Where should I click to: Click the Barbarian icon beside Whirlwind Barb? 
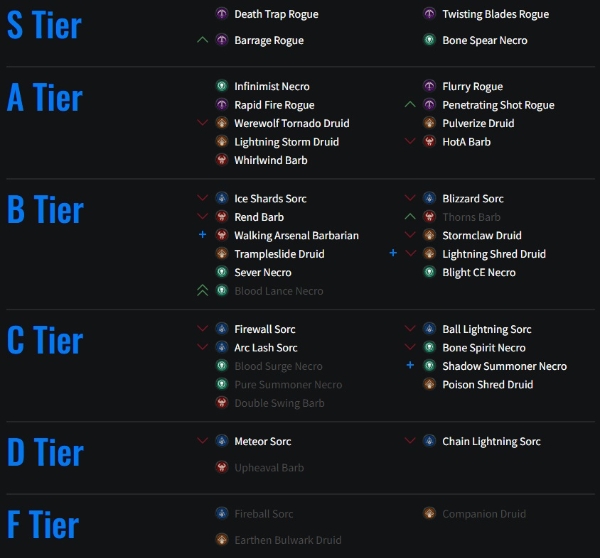tap(222, 160)
